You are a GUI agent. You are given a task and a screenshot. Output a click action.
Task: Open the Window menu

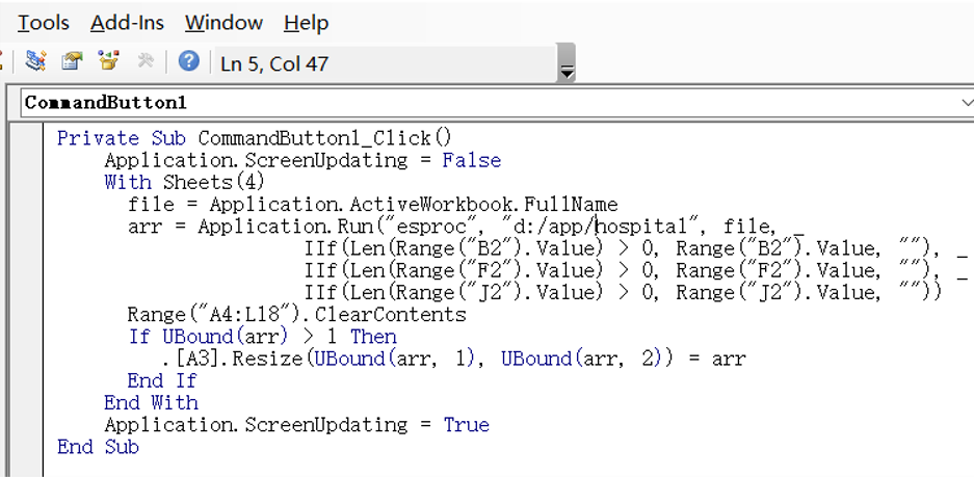224,23
